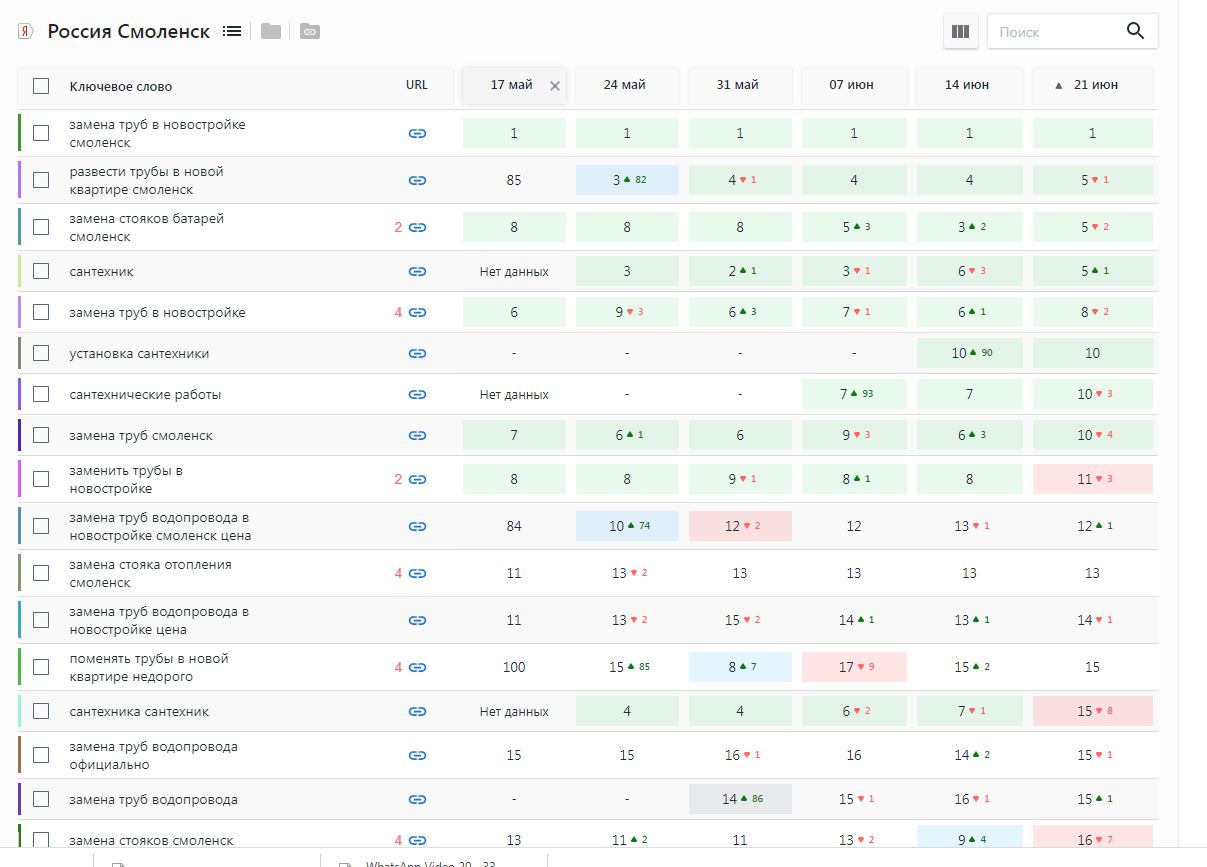Open URL link for замена труб водопровода row
Image resolution: width=1207 pixels, height=867 pixels.
[x=418, y=799]
